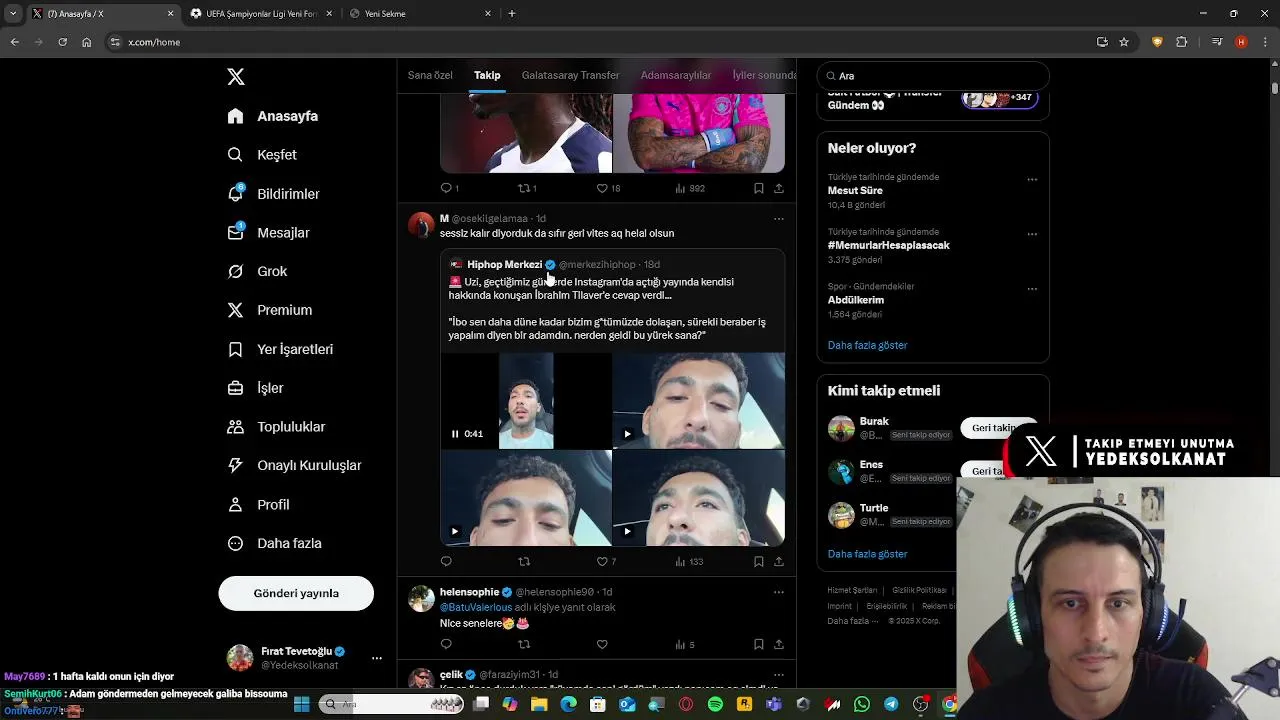Open the Mesut Süre trending topic
The height and width of the screenshot is (720, 1280).
point(855,190)
